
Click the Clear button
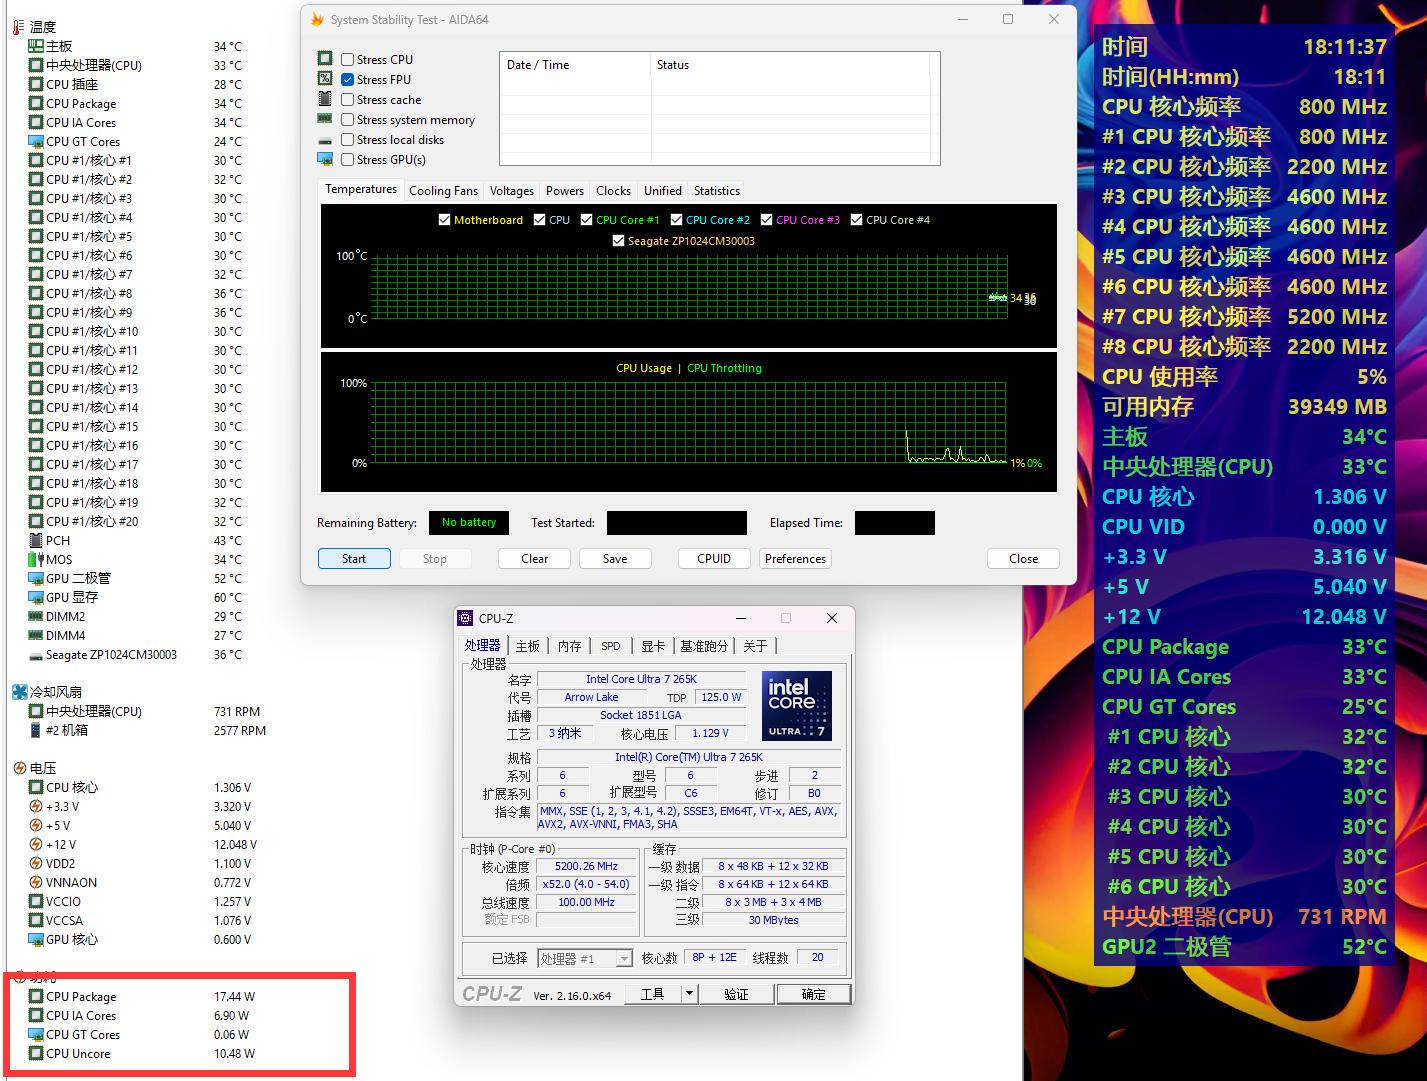point(535,559)
